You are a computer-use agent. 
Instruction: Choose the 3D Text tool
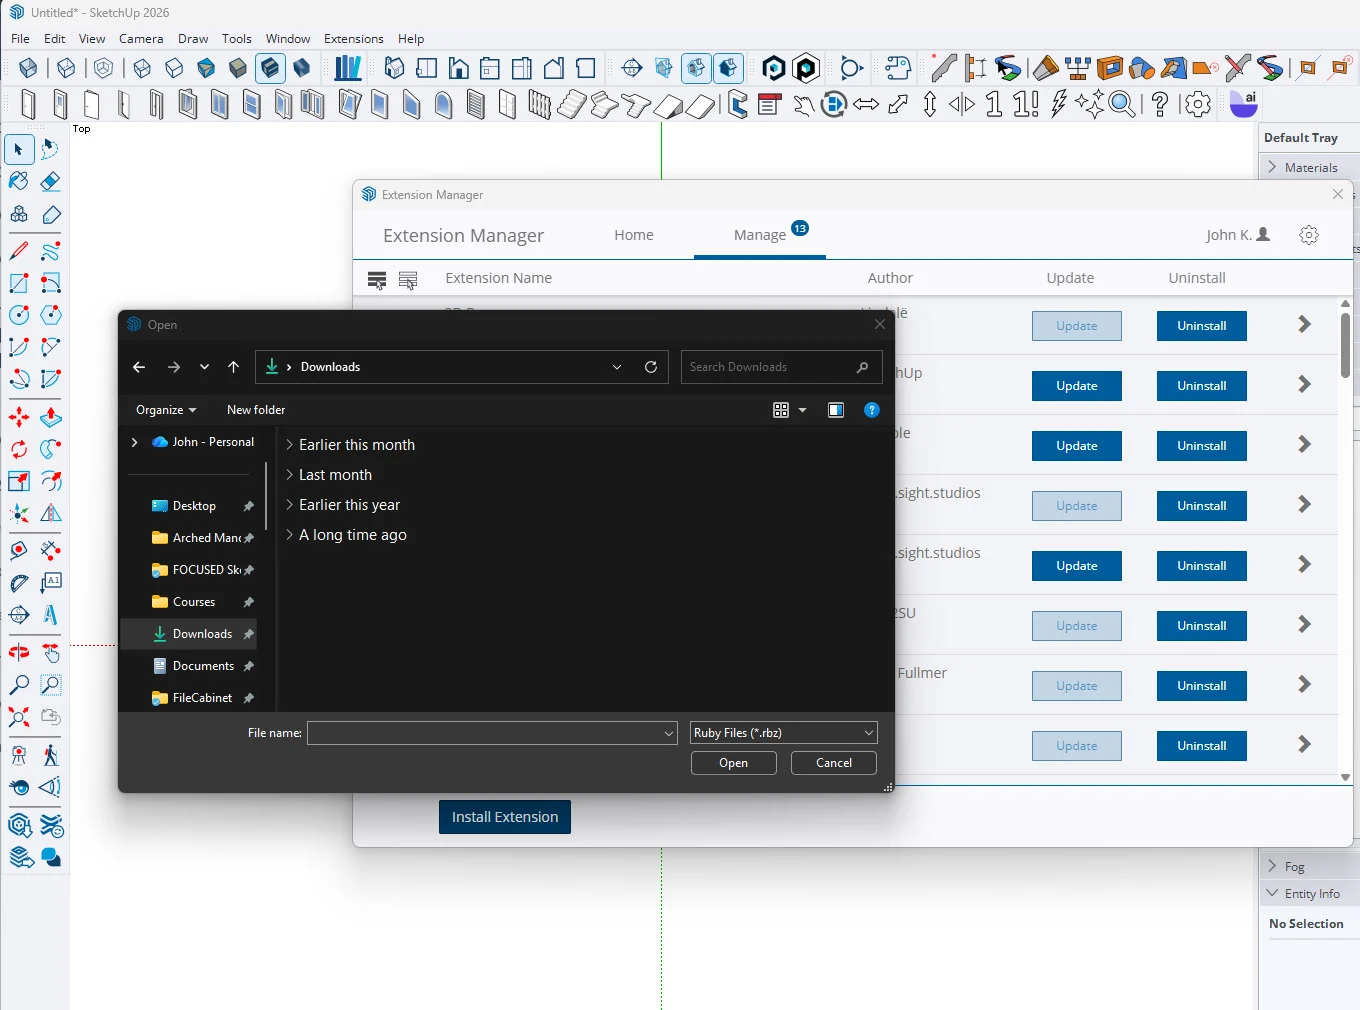tap(50, 615)
